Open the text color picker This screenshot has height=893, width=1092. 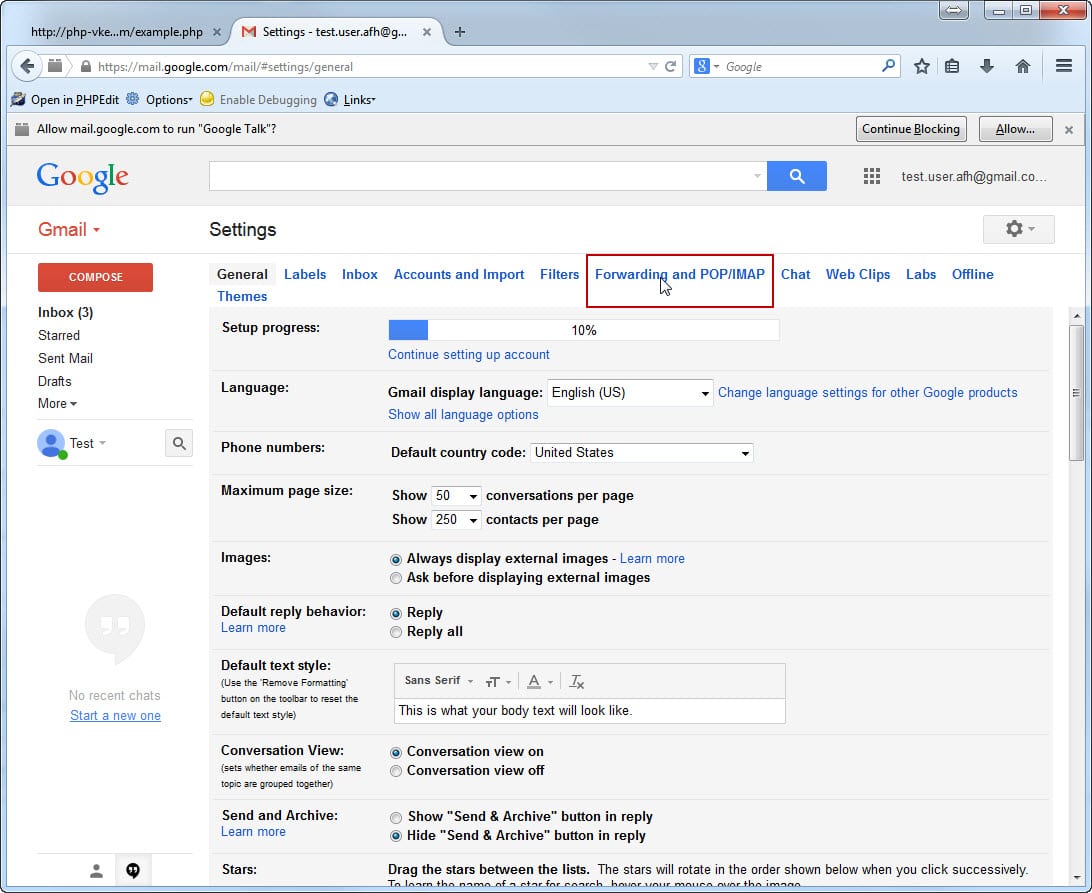(x=539, y=681)
